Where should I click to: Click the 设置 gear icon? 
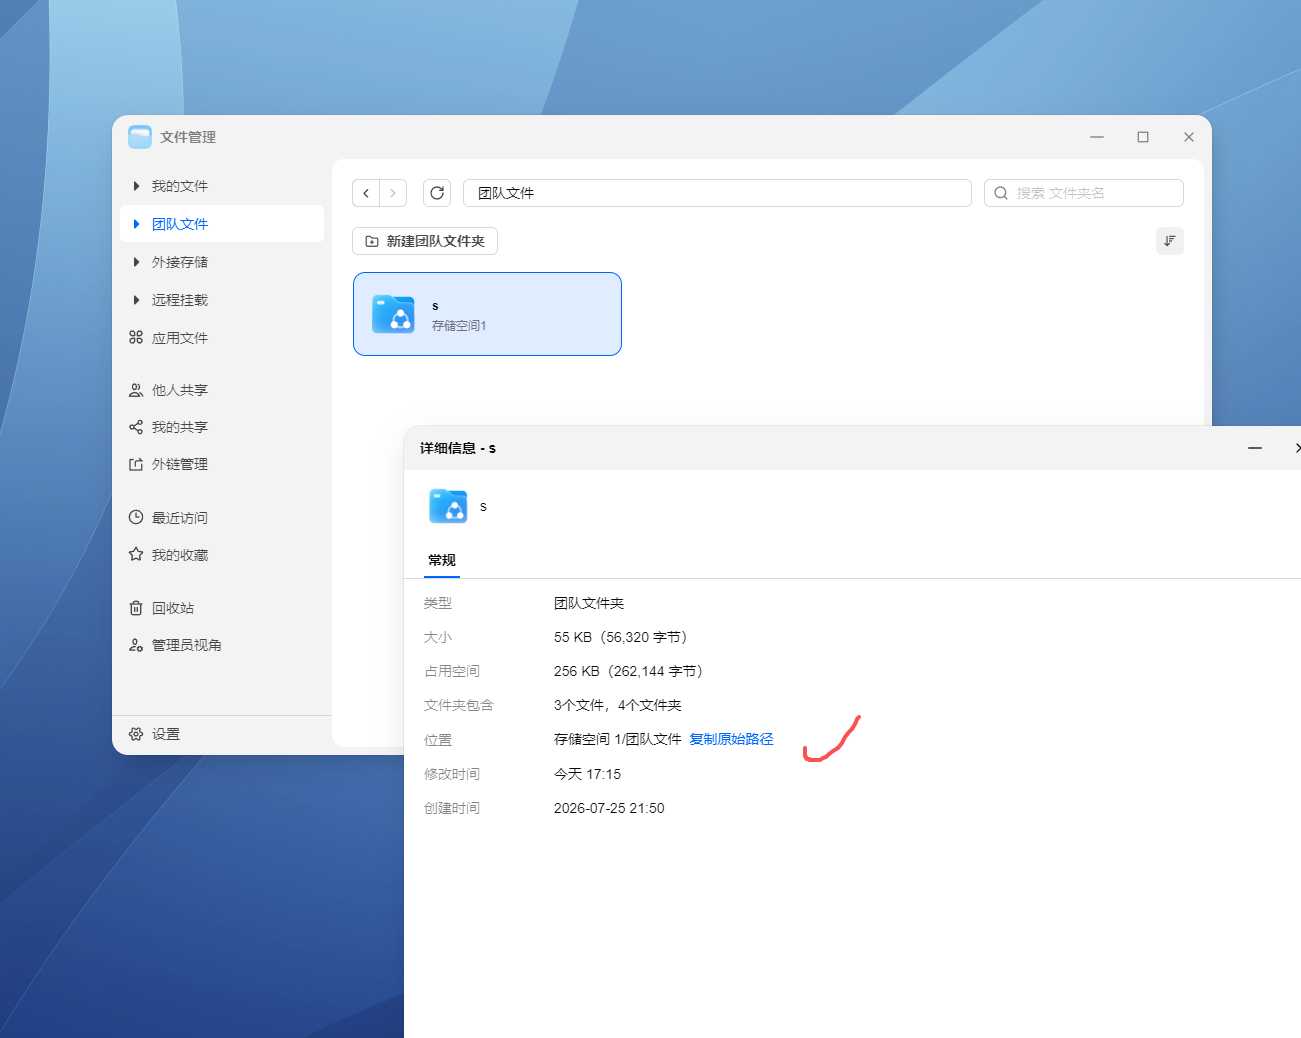136,734
